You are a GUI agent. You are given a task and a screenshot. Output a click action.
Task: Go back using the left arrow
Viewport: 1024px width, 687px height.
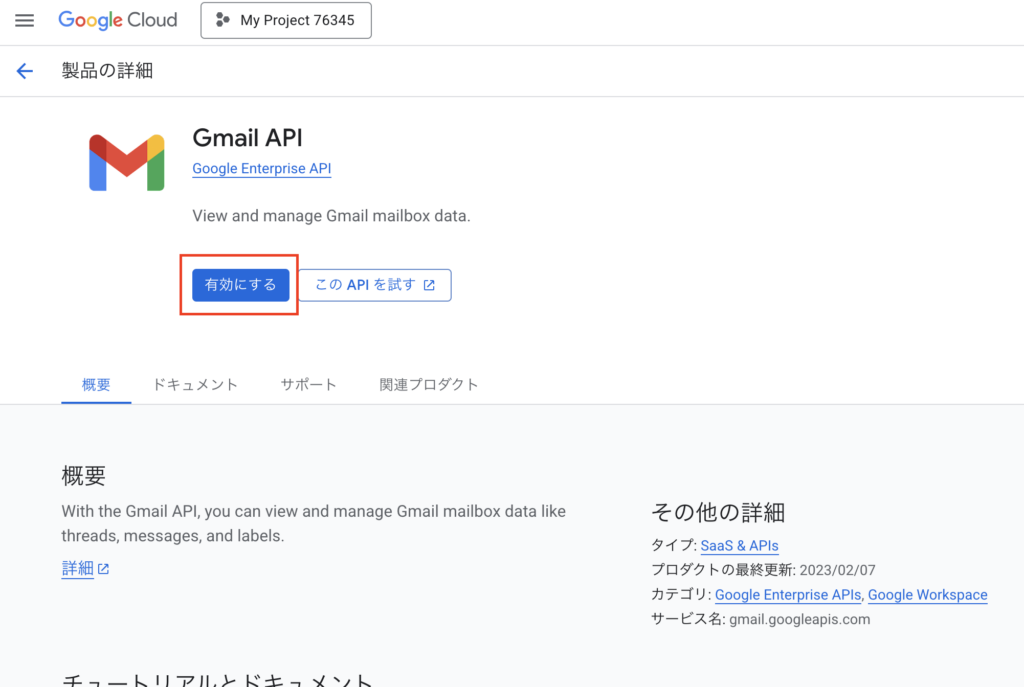click(25, 71)
